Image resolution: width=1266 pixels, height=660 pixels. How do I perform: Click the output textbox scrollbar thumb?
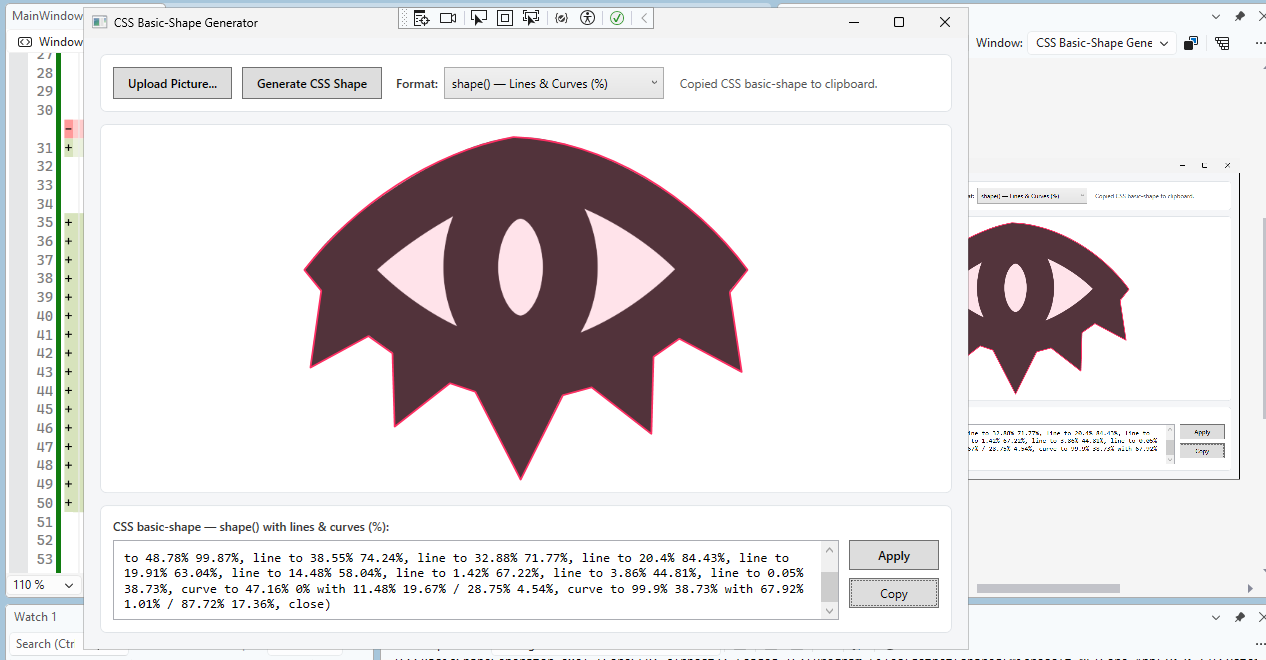830,587
